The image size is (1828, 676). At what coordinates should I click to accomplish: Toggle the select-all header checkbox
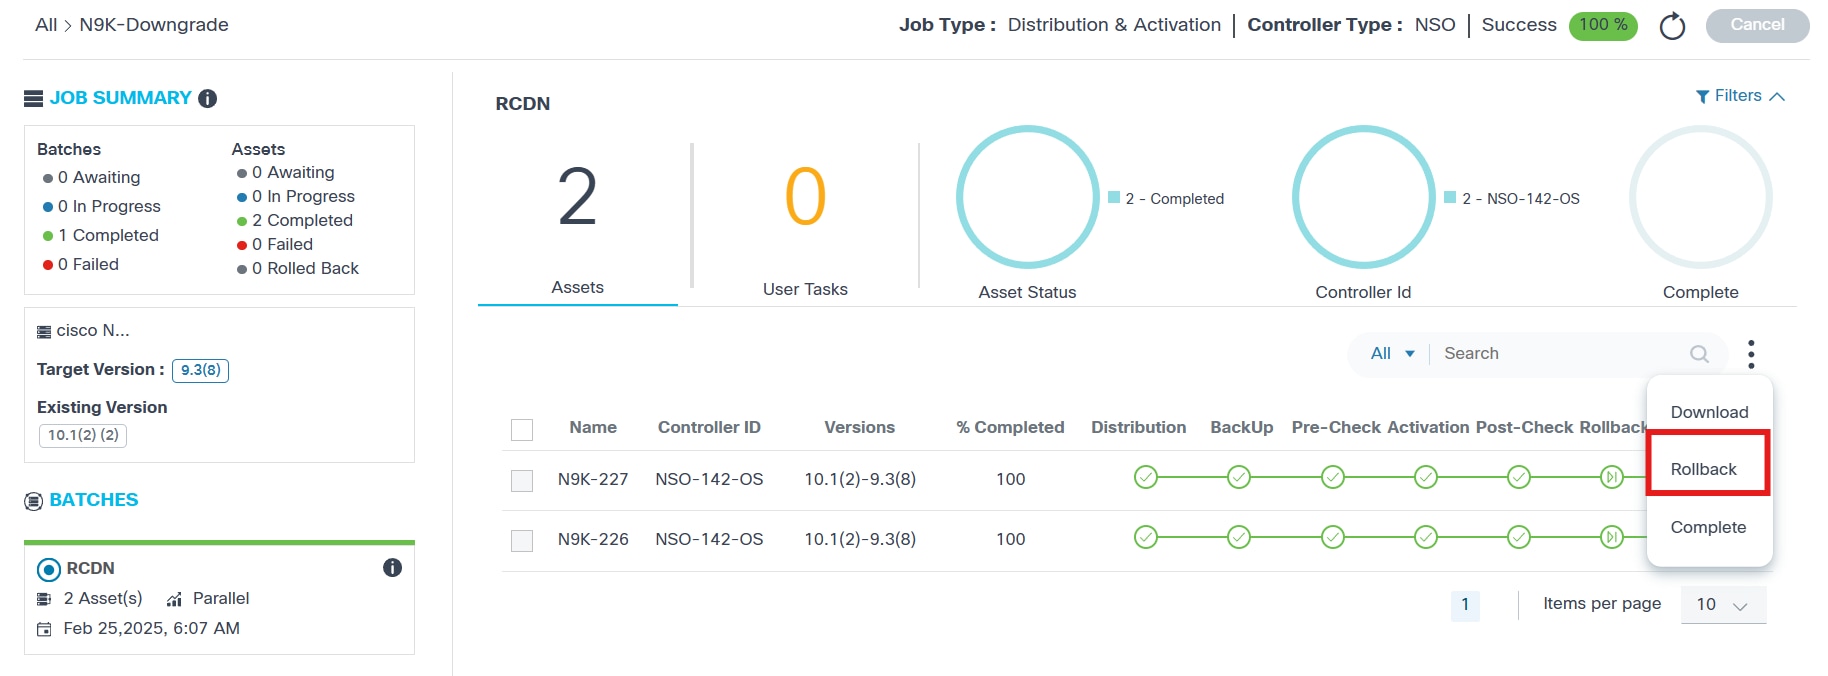(522, 429)
